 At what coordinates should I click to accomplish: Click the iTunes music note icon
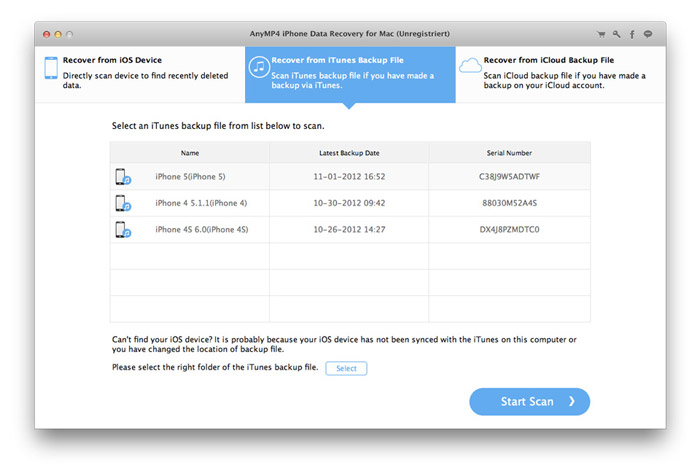coord(258,68)
